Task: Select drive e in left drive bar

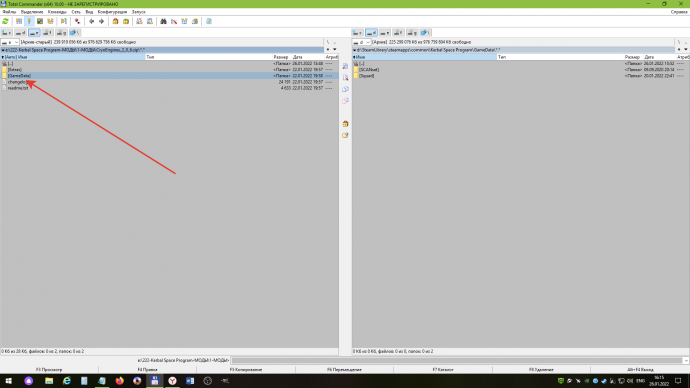Action: click(x=34, y=33)
